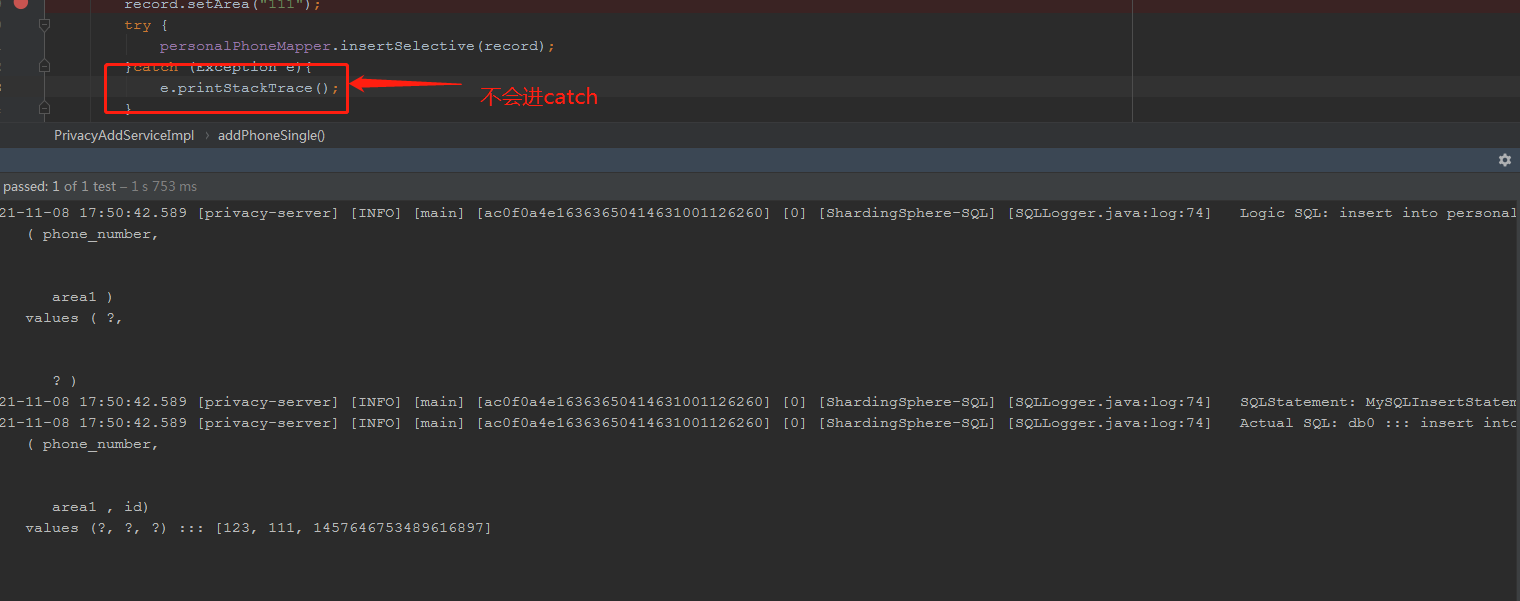Click the first '( phone_number,' console line
Image resolution: width=1520 pixels, height=601 pixels.
(92, 234)
